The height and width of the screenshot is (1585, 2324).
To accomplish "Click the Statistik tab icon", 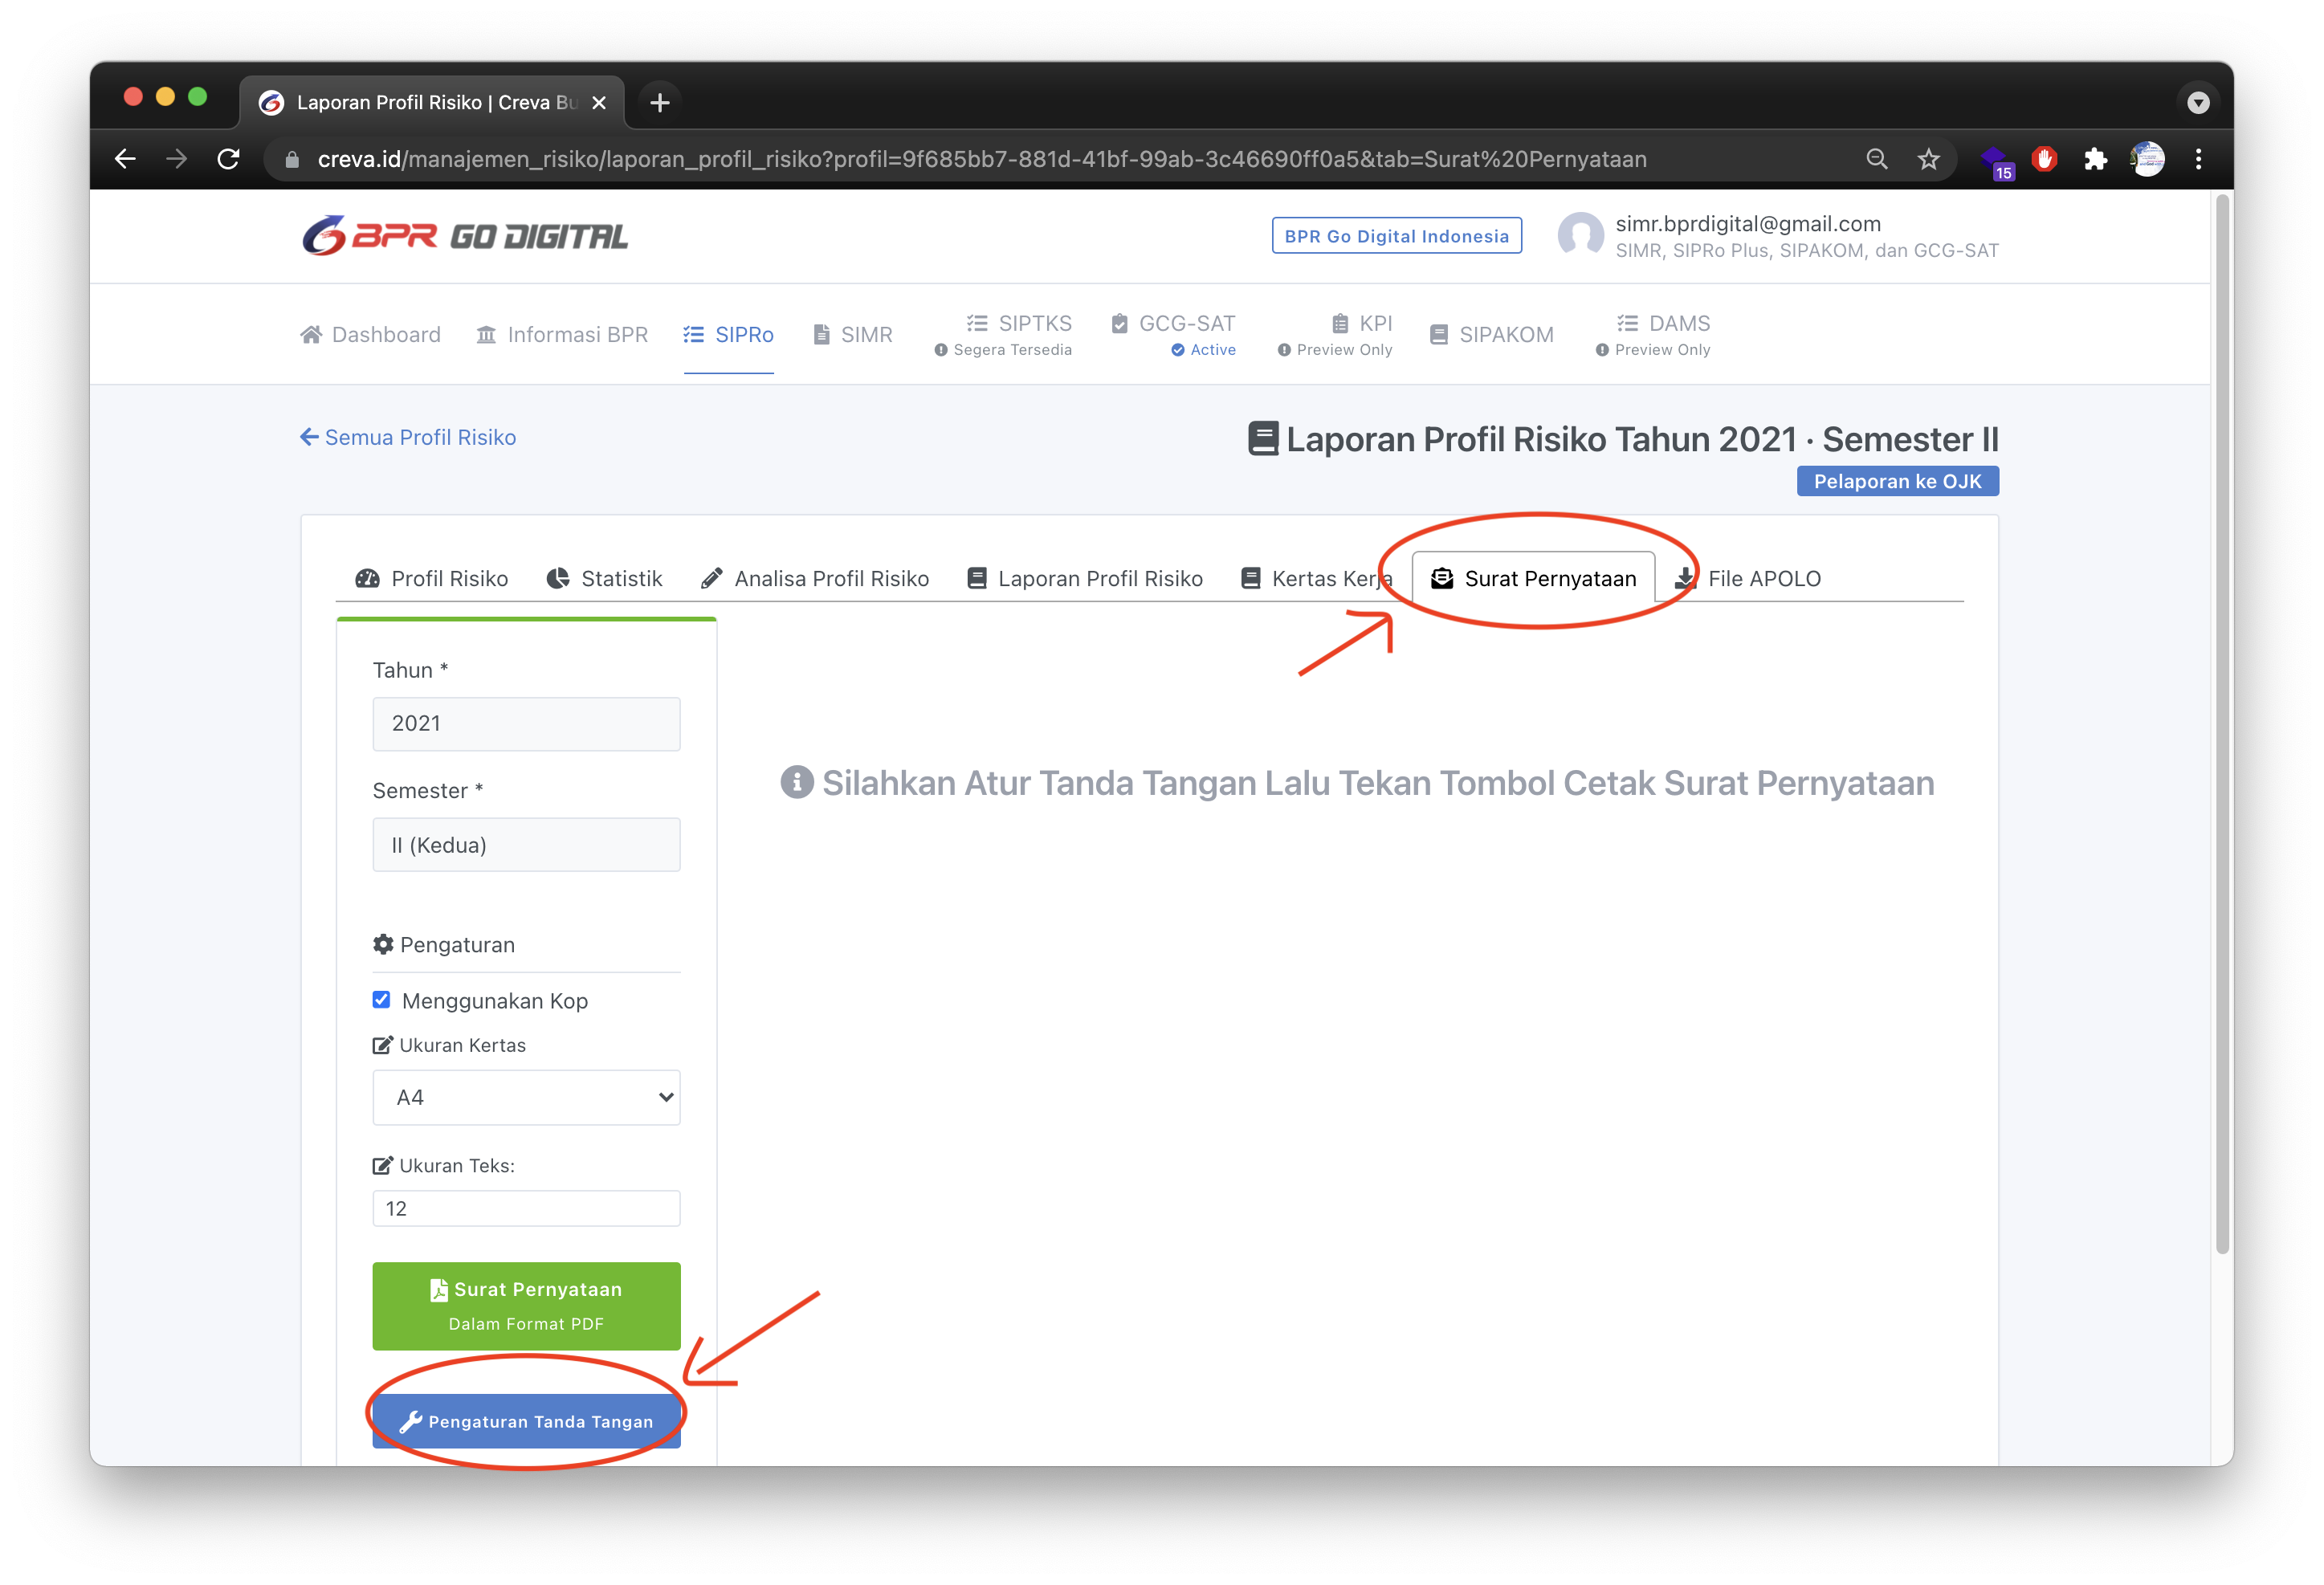I will click(x=558, y=579).
